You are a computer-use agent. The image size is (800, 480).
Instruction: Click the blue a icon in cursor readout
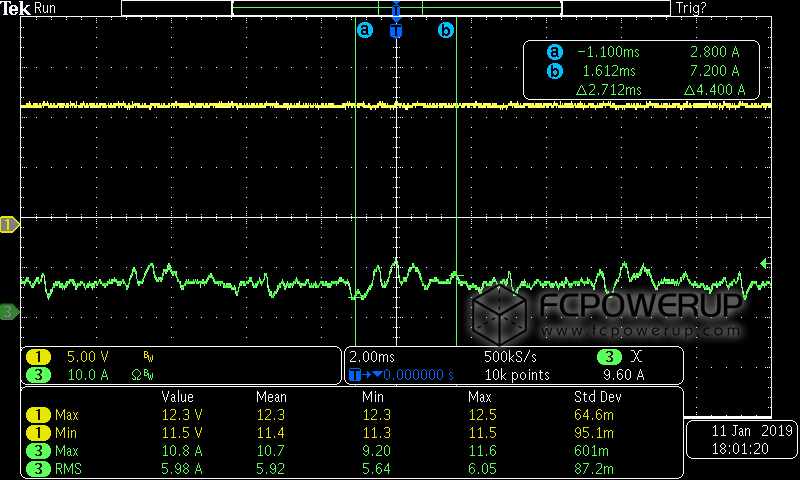[554, 52]
